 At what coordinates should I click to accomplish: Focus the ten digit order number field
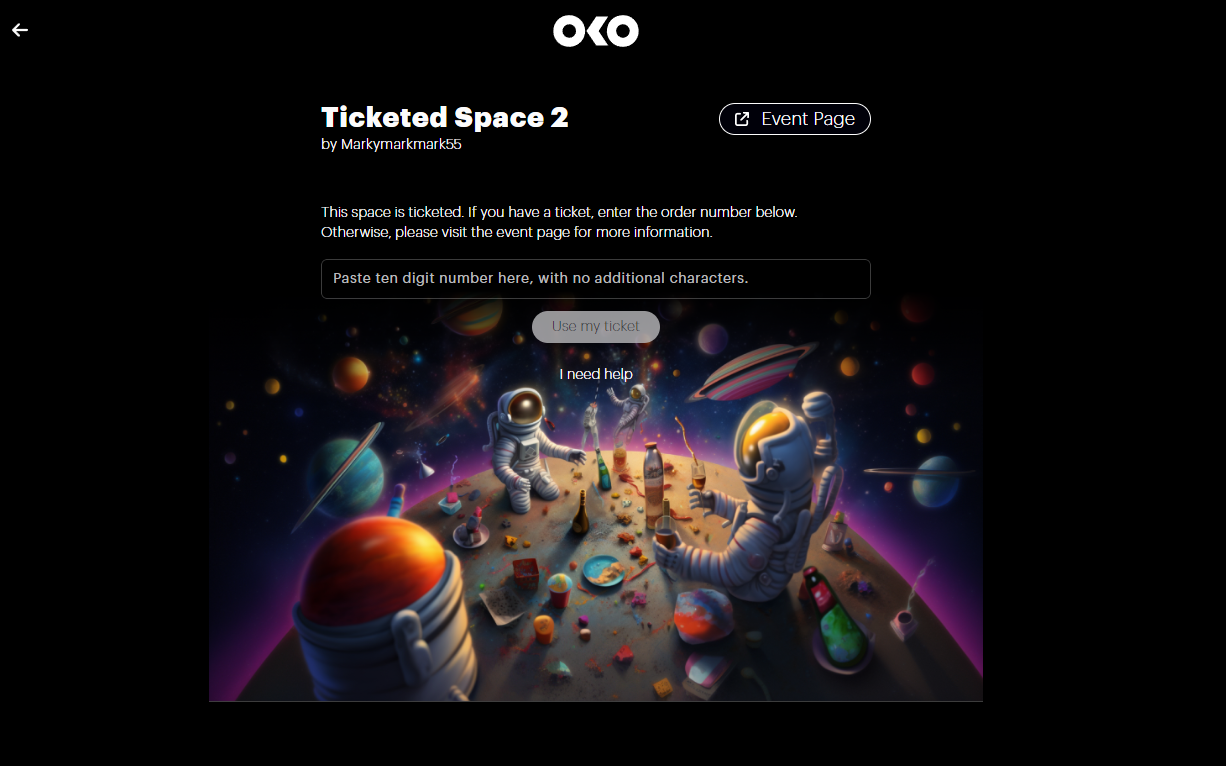(595, 279)
